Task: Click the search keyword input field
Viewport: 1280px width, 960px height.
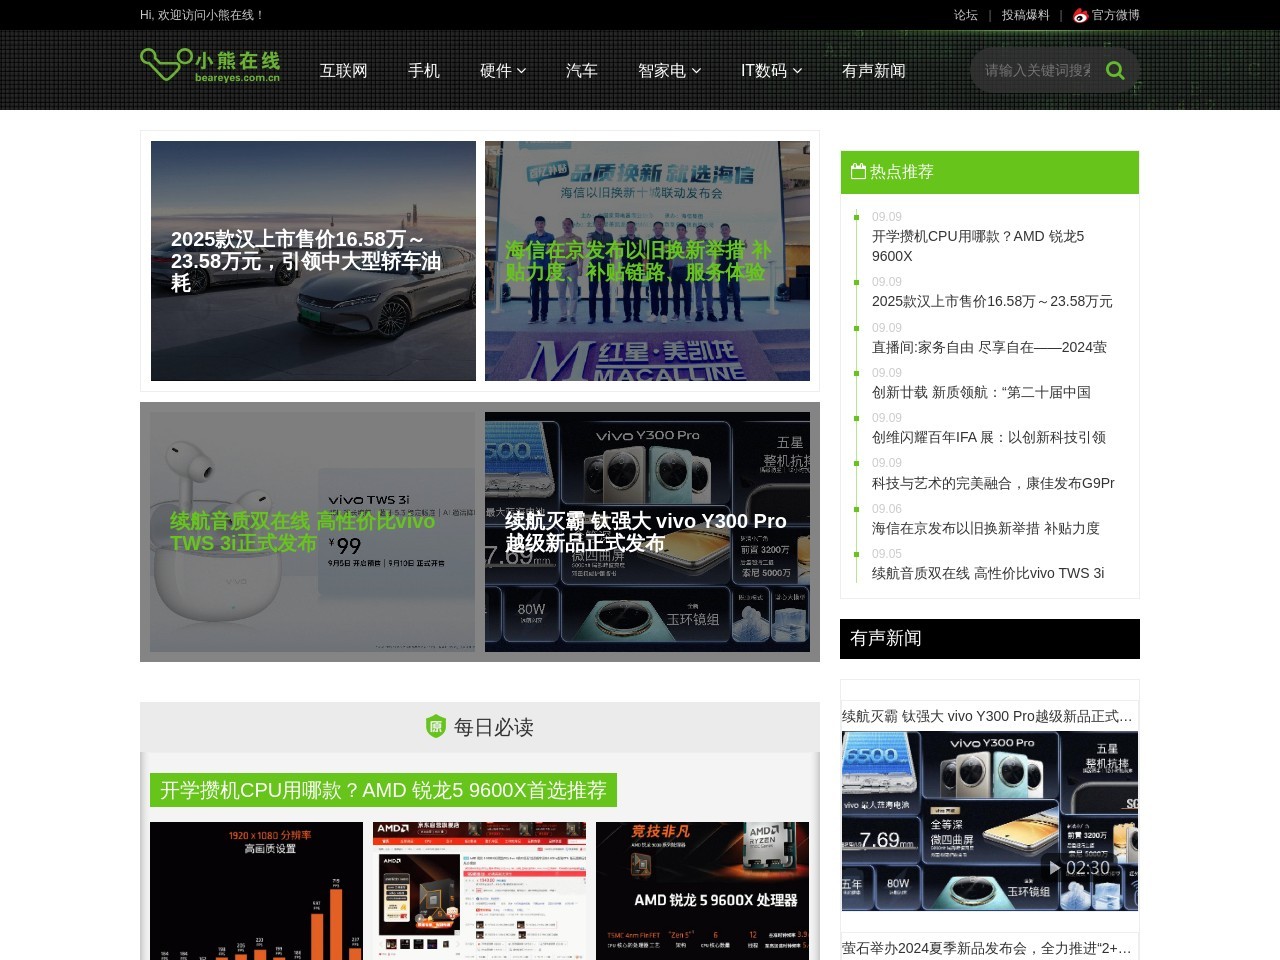Action: click(x=1035, y=71)
